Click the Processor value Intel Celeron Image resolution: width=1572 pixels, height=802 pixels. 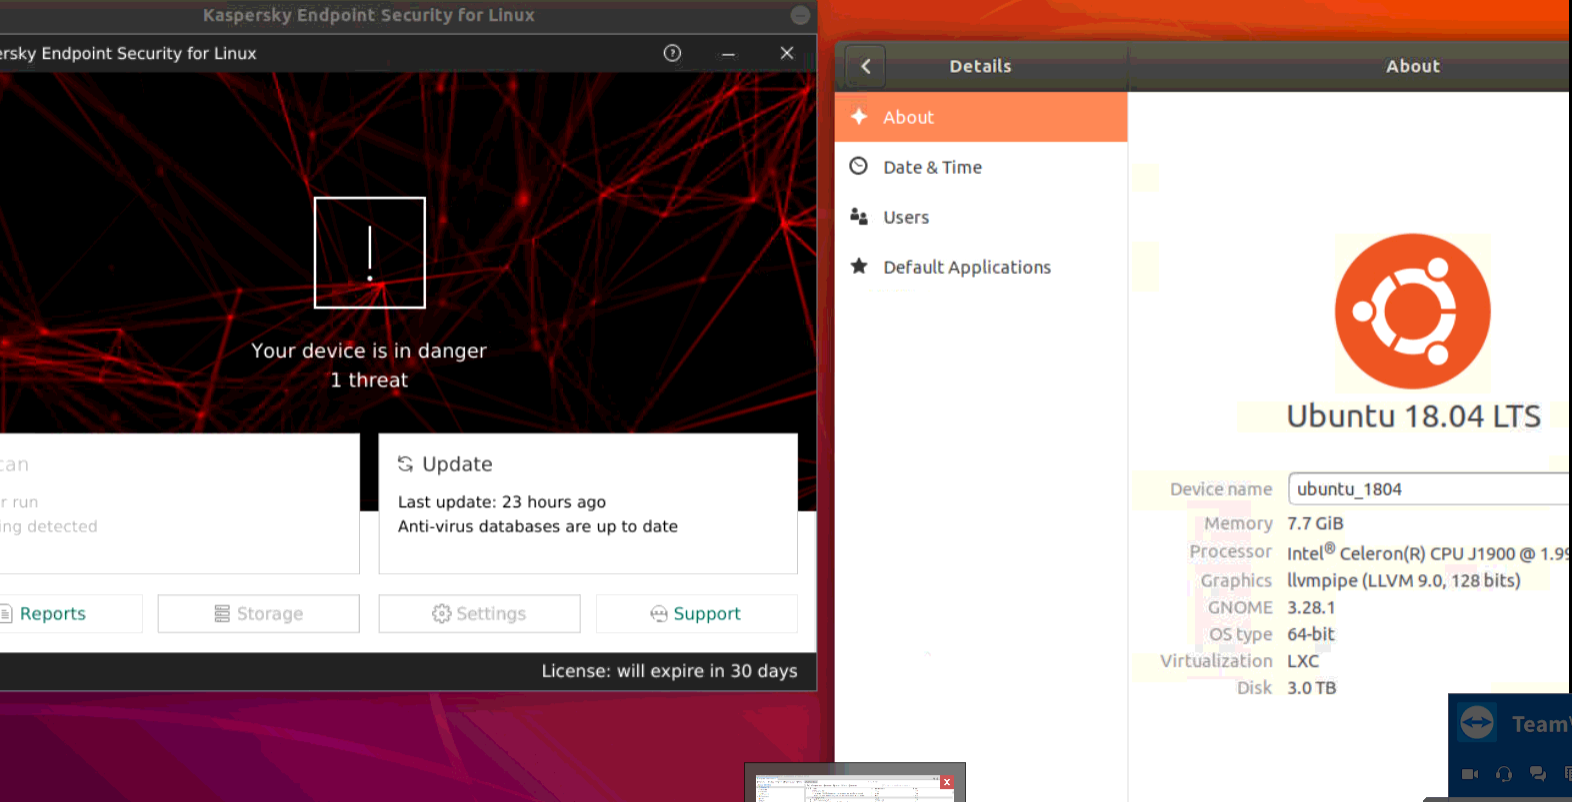pyautogui.click(x=1428, y=552)
